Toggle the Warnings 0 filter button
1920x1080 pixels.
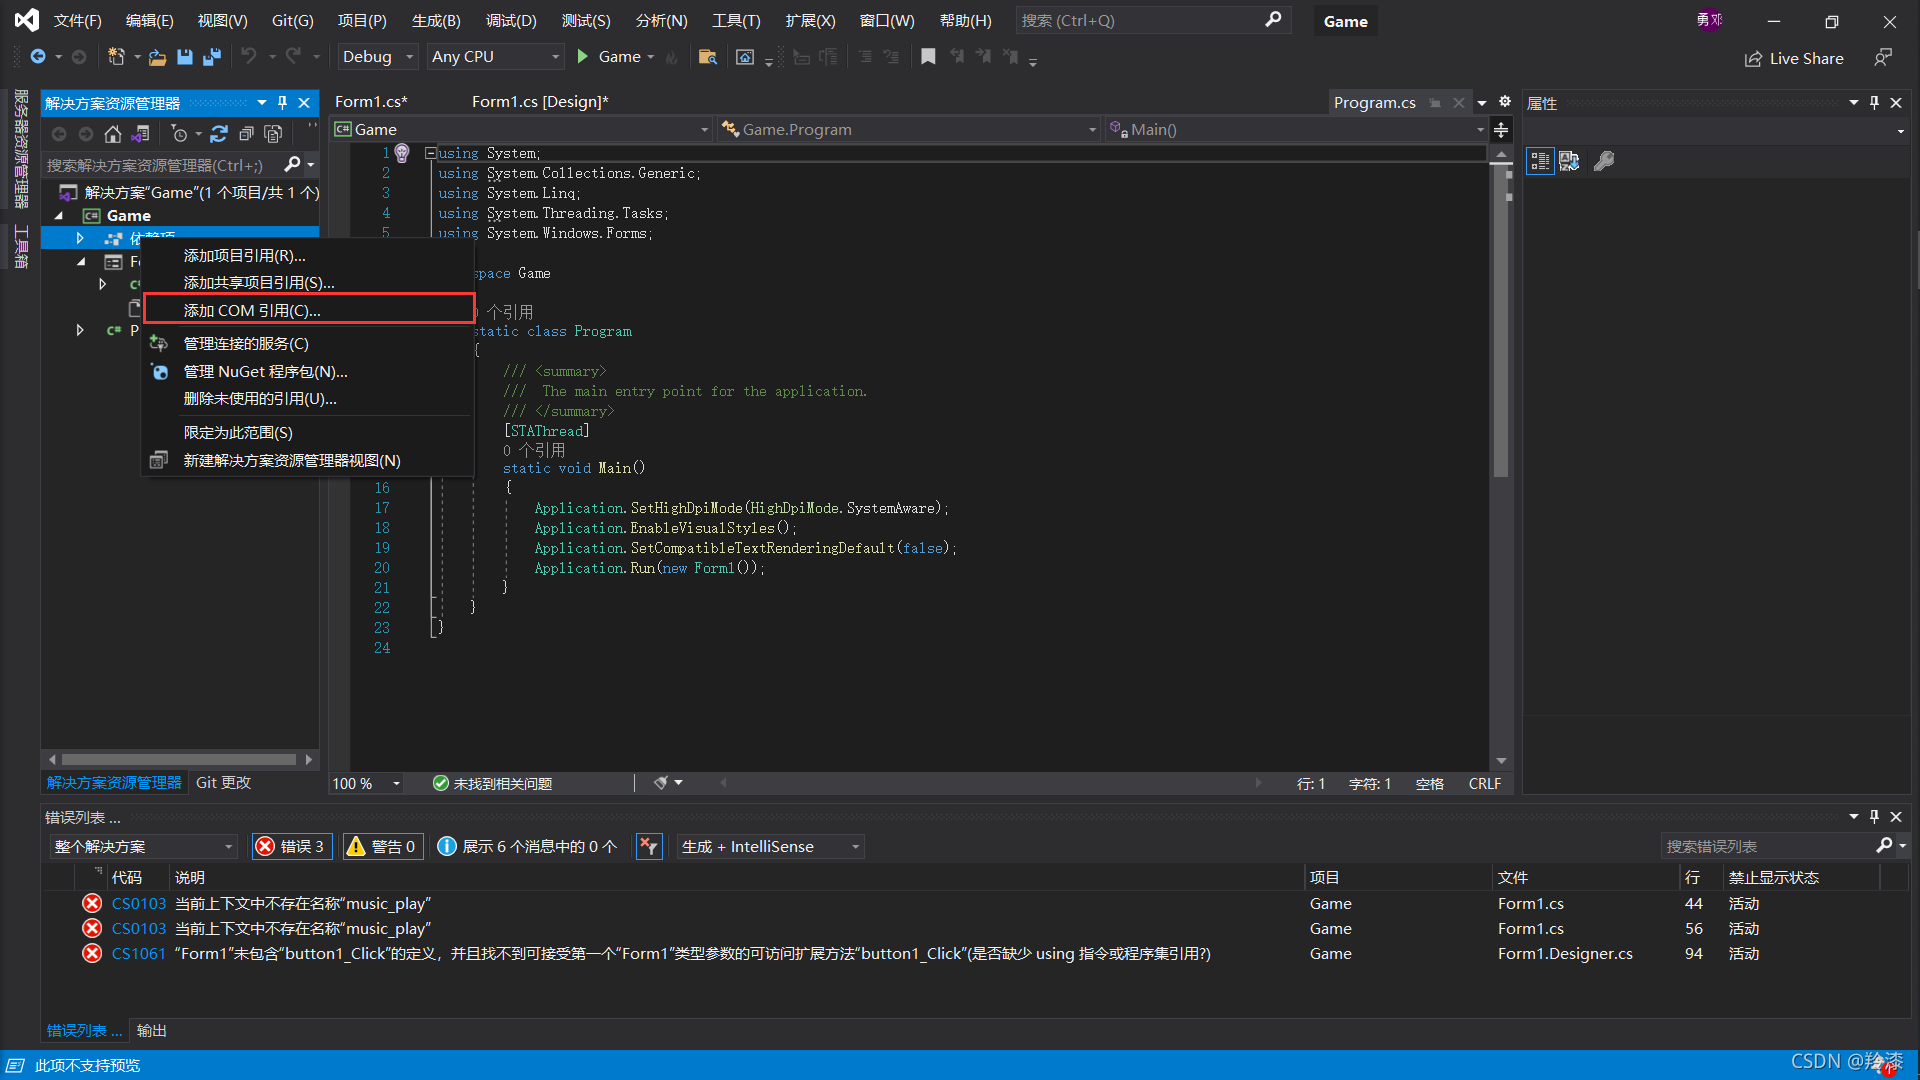click(x=382, y=847)
